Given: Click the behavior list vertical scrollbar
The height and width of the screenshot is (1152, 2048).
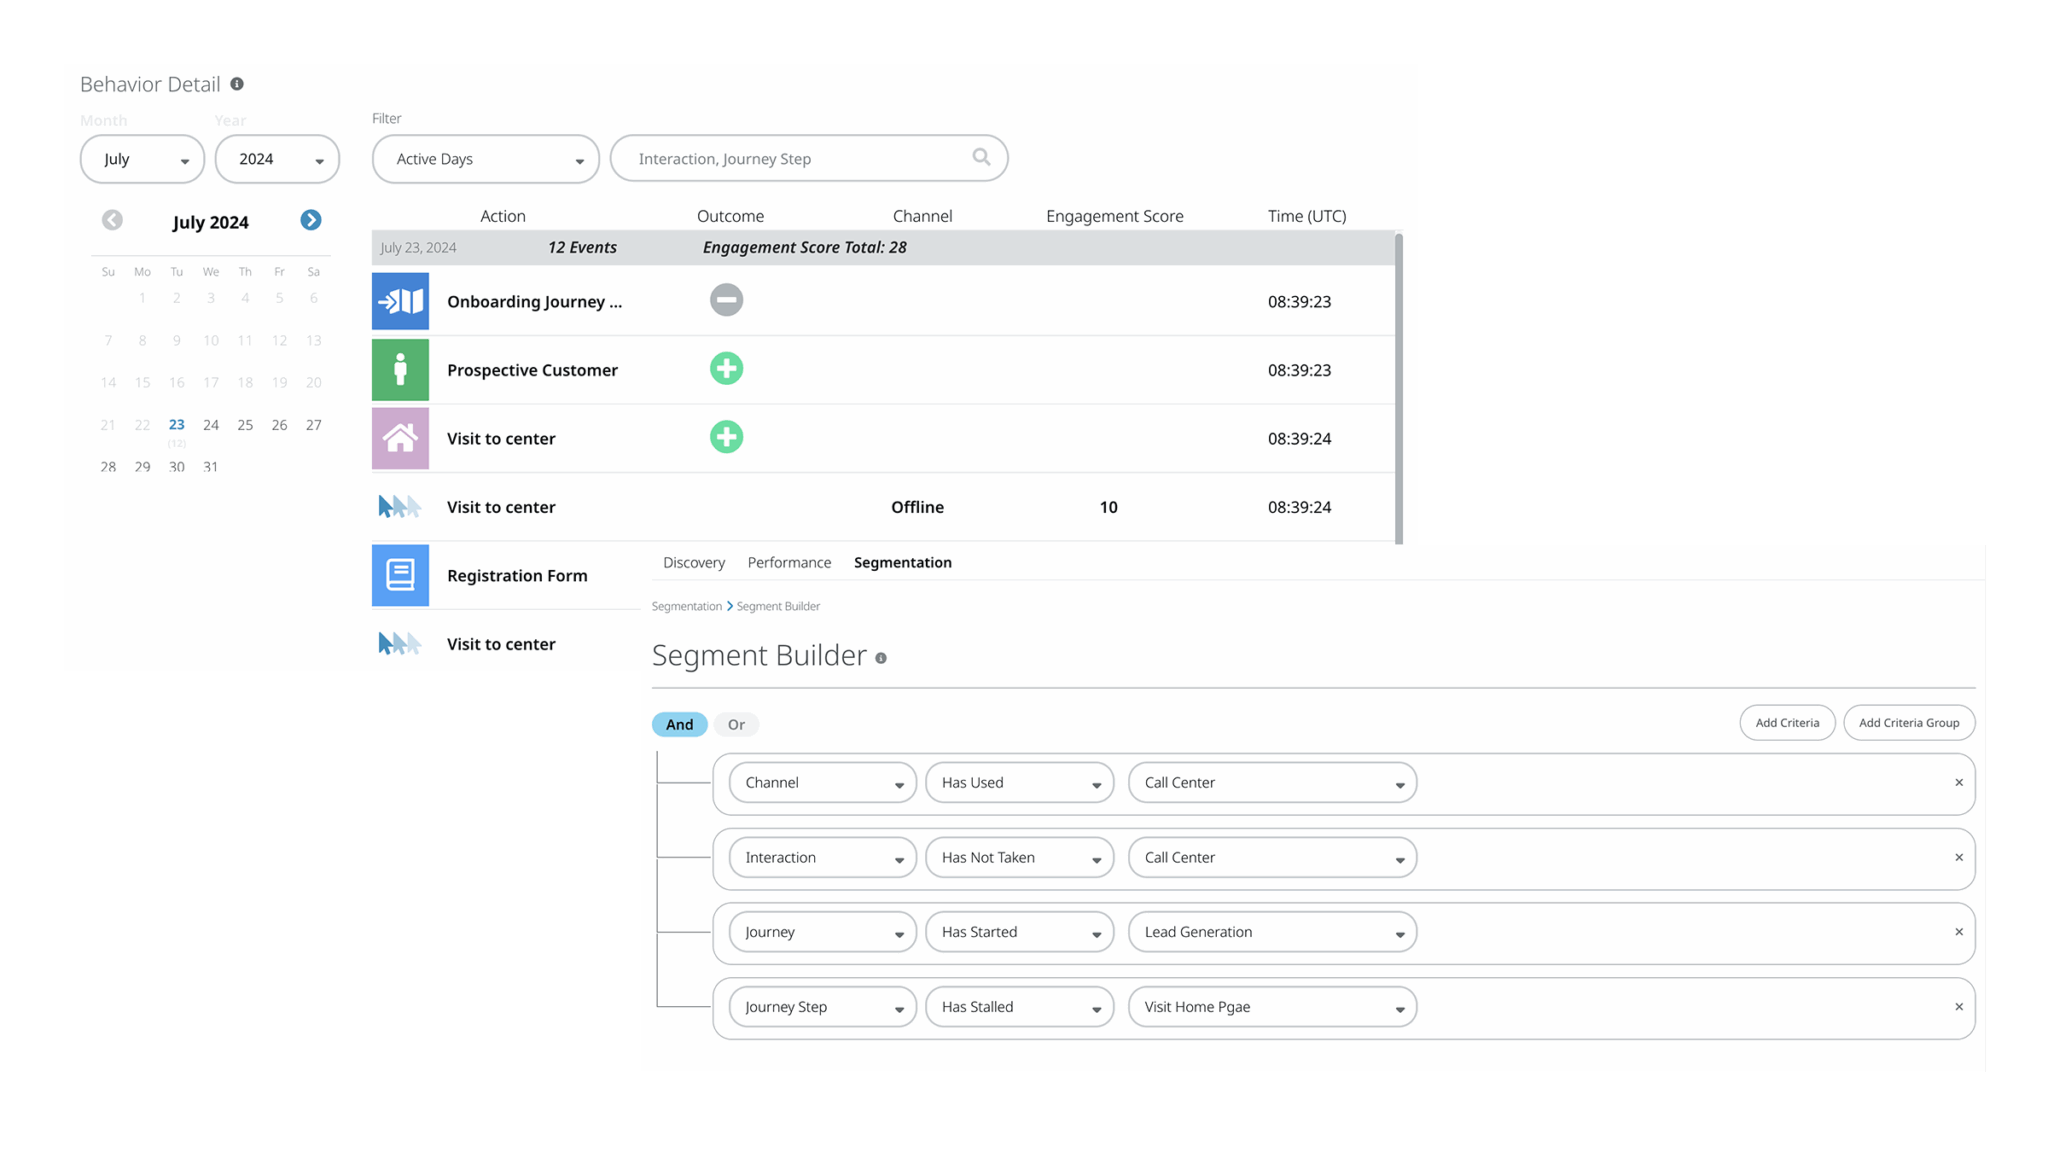Looking at the screenshot, I should (x=1398, y=388).
